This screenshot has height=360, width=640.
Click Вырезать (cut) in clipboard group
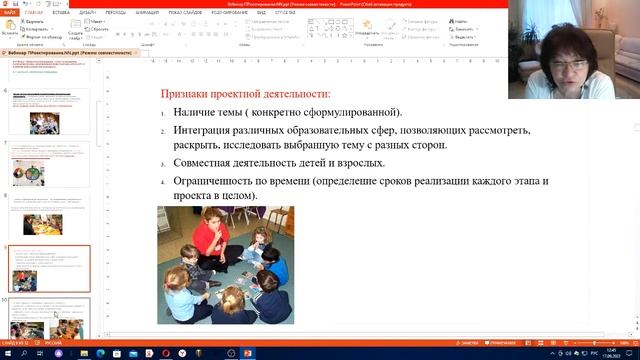32,21
